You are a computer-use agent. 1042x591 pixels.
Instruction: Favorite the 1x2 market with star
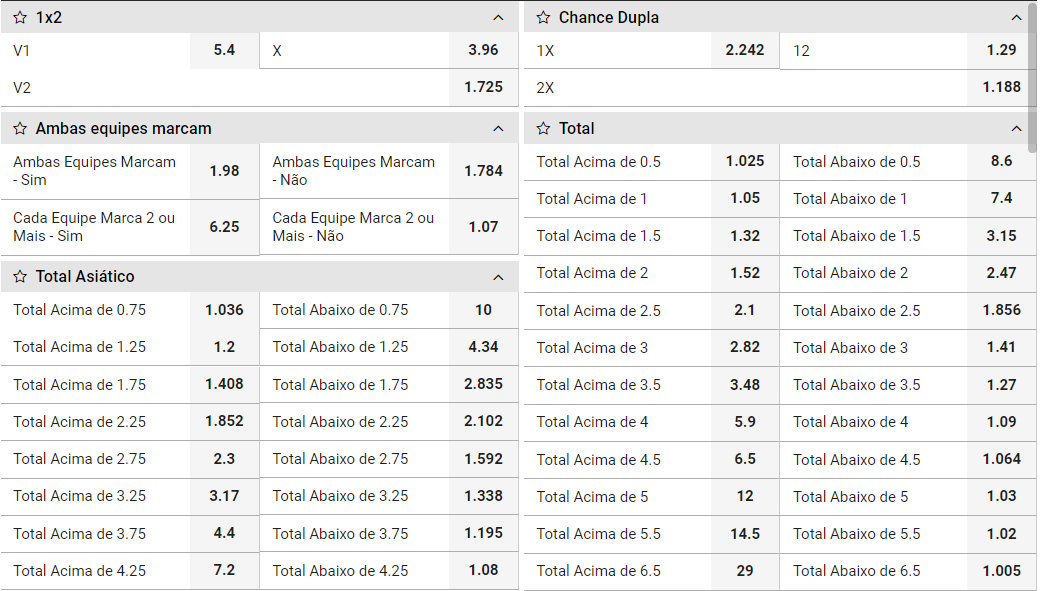(x=20, y=18)
